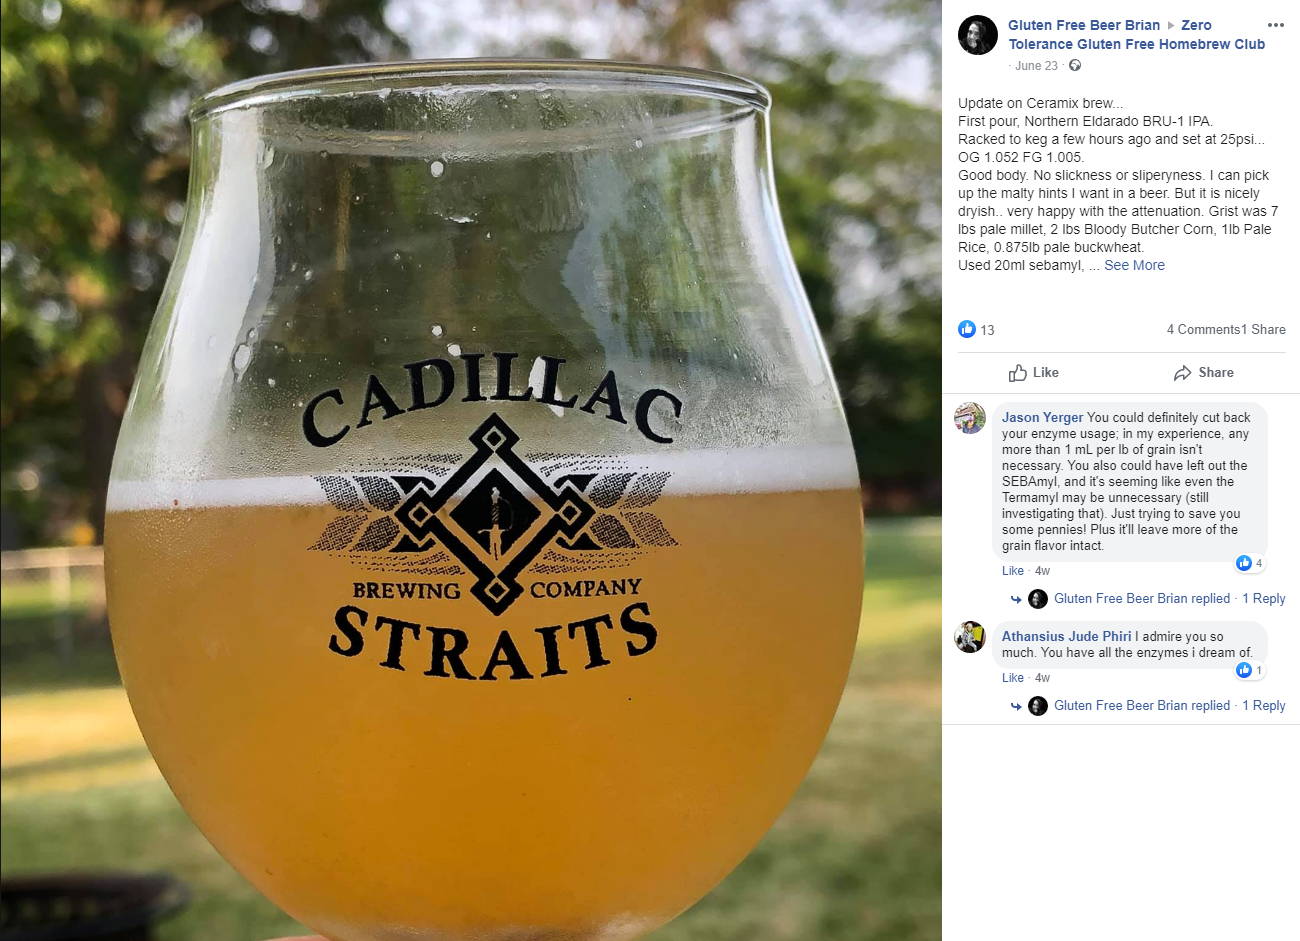Open Zero Tolerance Gluten Free Homebrew Club group
The width and height of the screenshot is (1300, 941).
pyautogui.click(x=1137, y=35)
